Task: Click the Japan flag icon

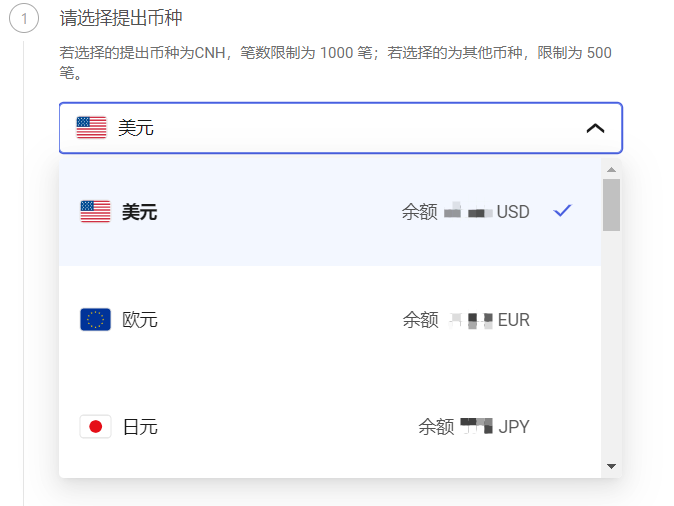Action: pyautogui.click(x=95, y=427)
